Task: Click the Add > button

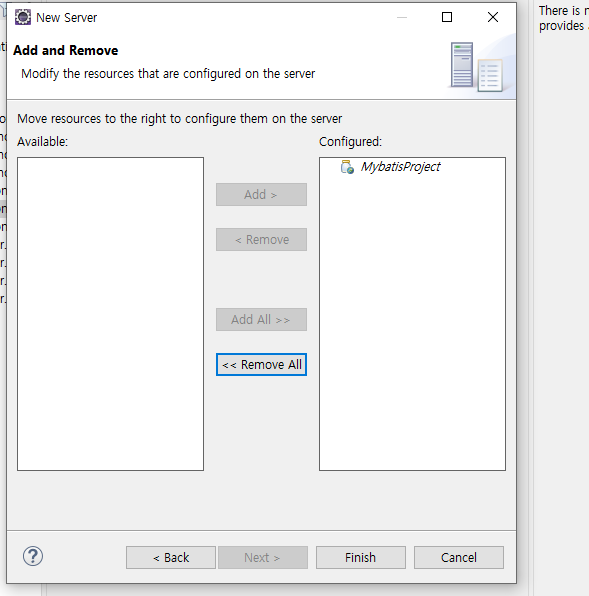Action: tap(261, 195)
